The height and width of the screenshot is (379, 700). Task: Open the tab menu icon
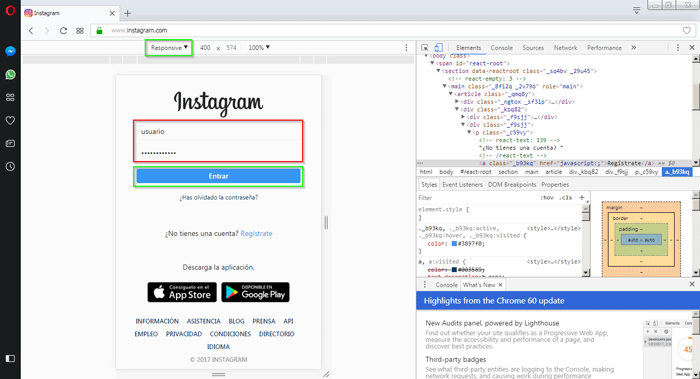coord(637,10)
